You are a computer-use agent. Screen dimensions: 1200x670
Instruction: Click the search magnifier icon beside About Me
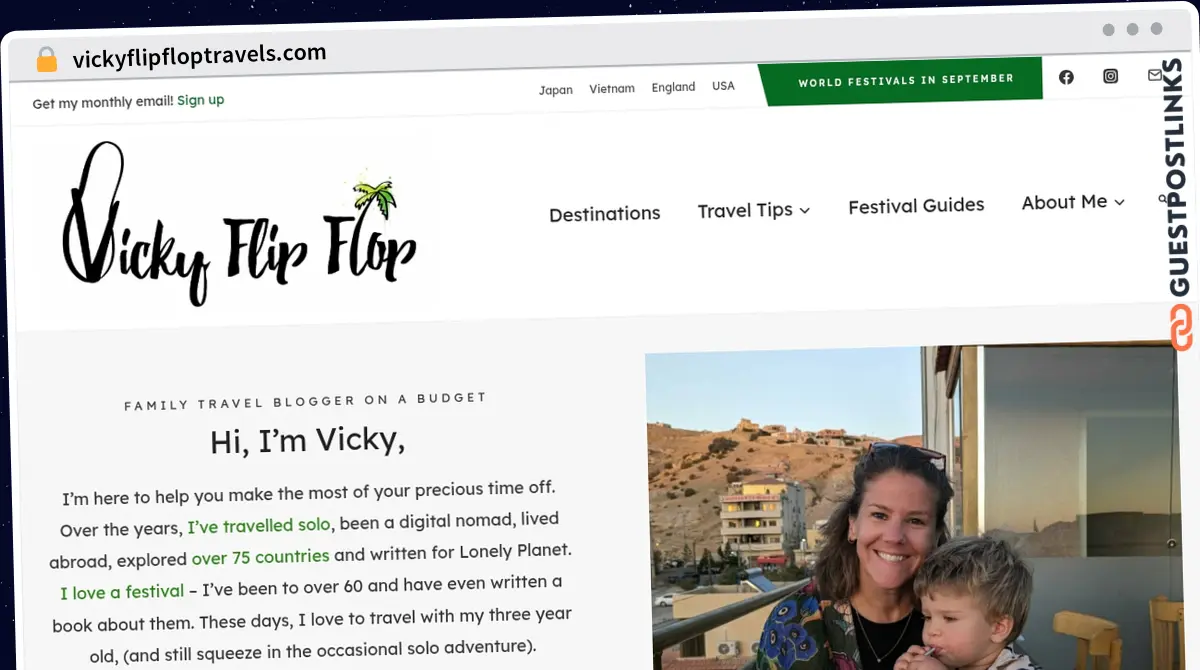[1163, 200]
